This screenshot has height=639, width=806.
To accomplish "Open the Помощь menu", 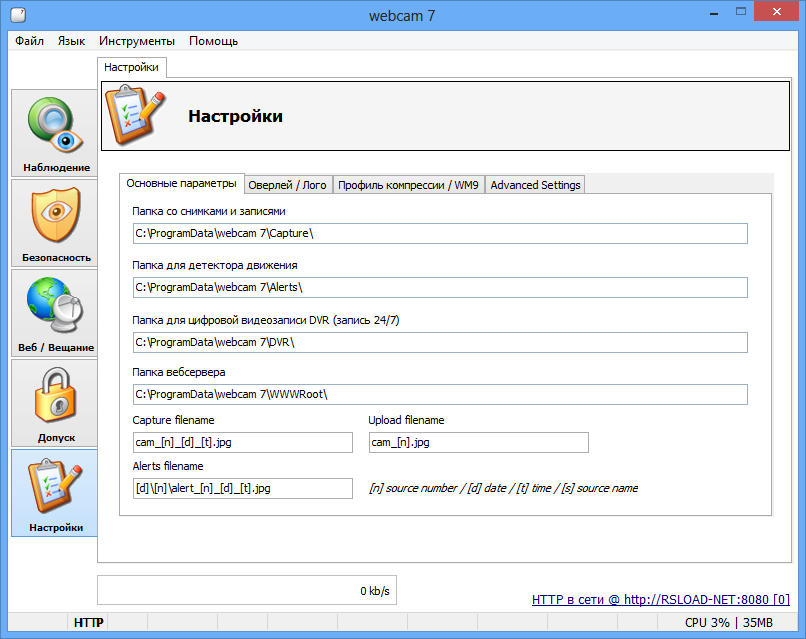I will click(213, 41).
